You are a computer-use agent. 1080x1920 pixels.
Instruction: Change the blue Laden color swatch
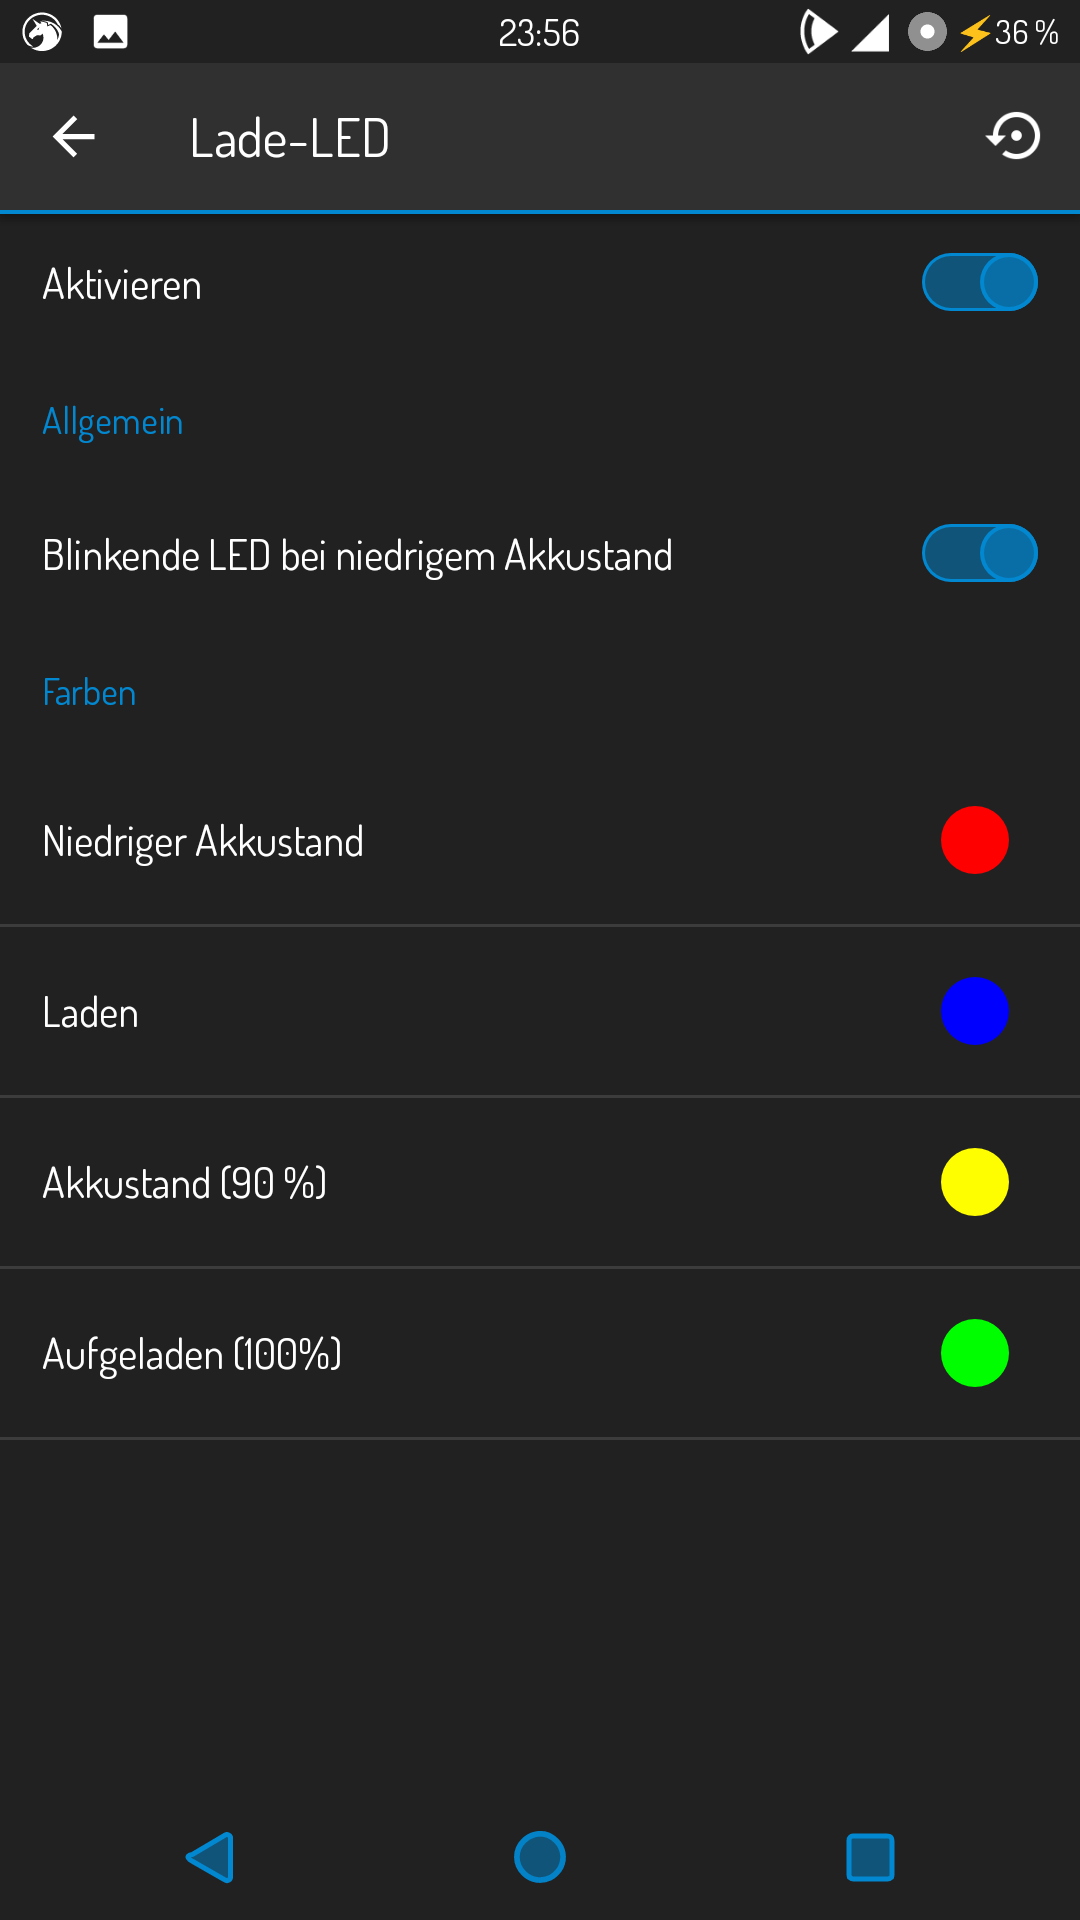point(974,1011)
